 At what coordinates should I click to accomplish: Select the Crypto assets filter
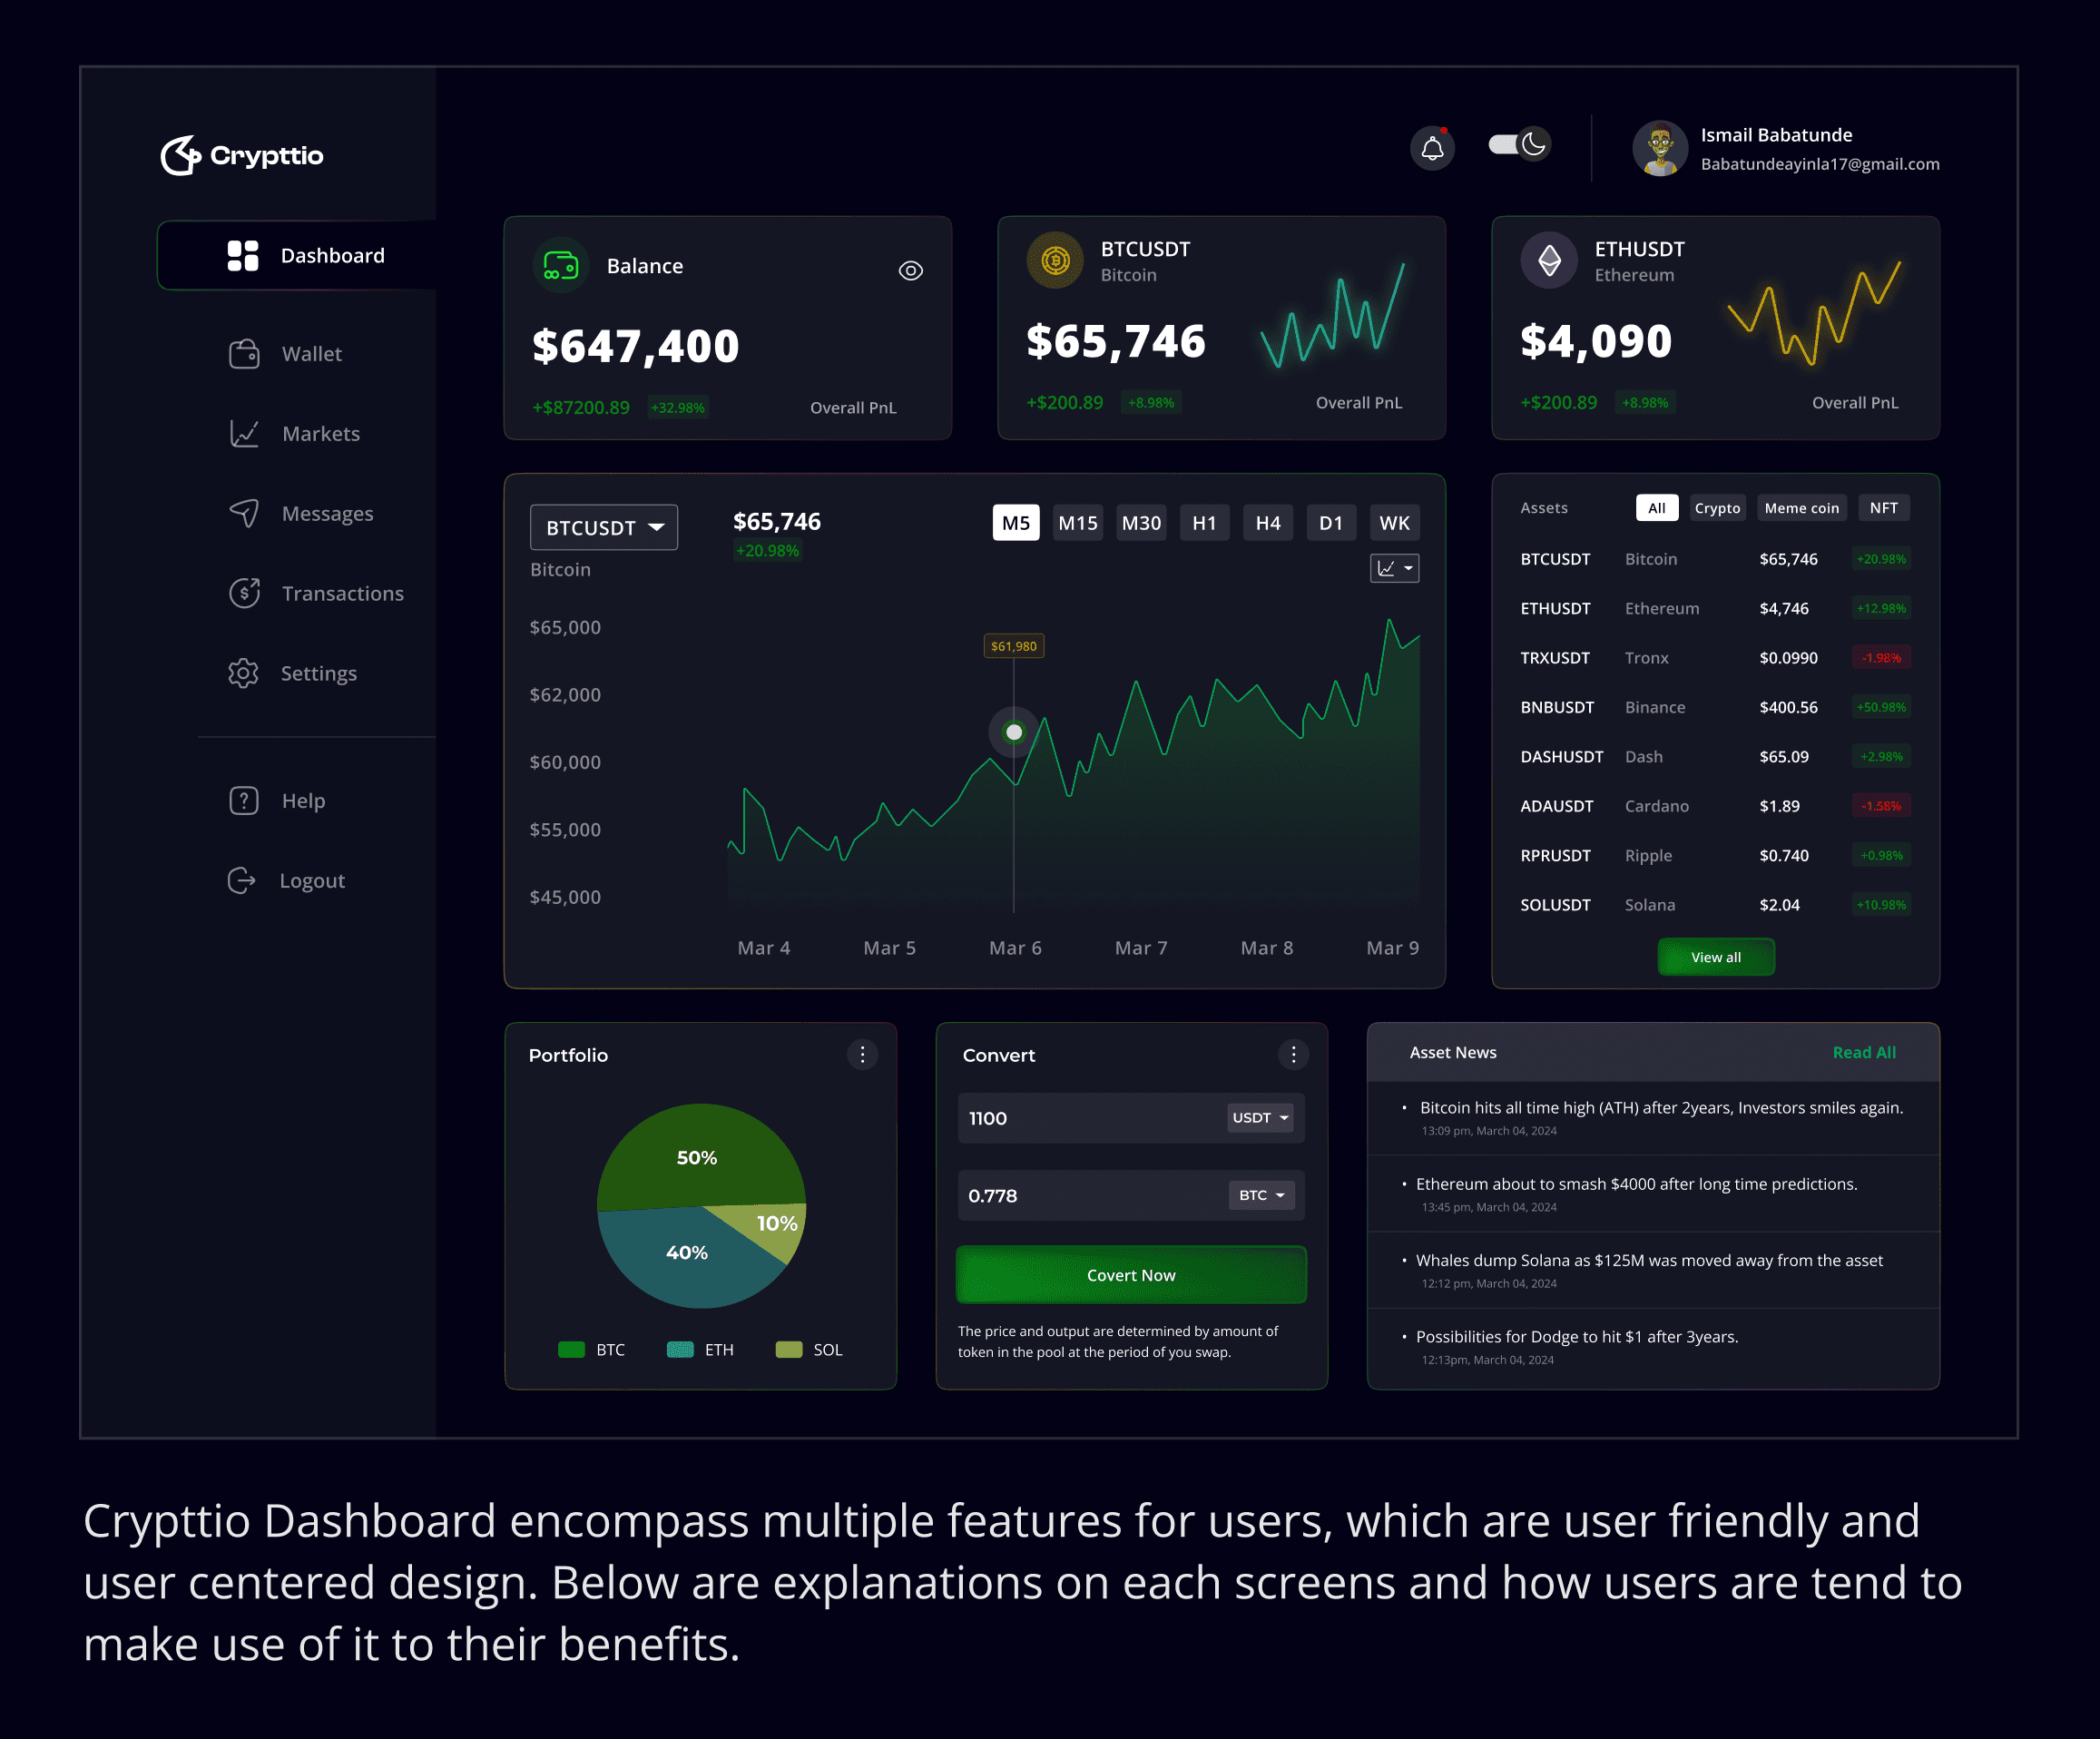pos(1717,508)
